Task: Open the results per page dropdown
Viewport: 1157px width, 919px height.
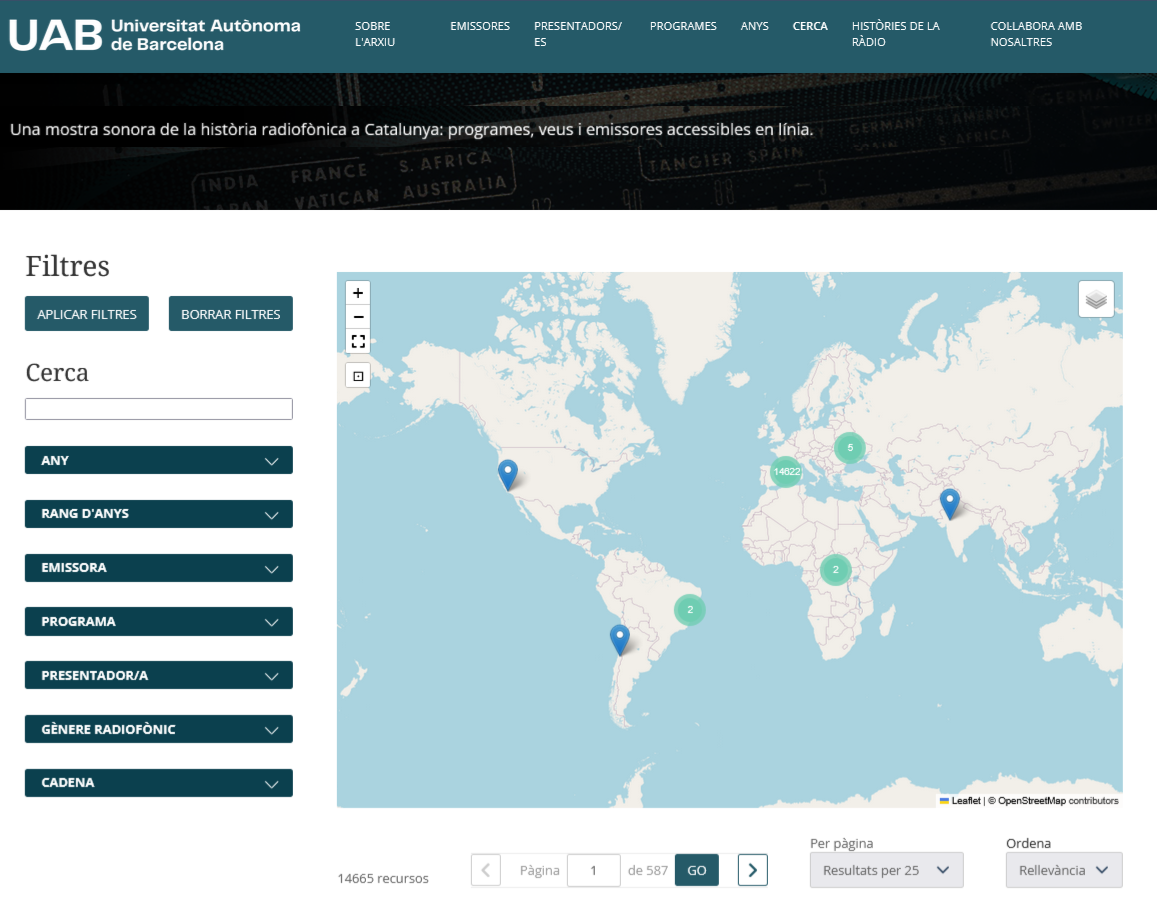Action: click(886, 870)
